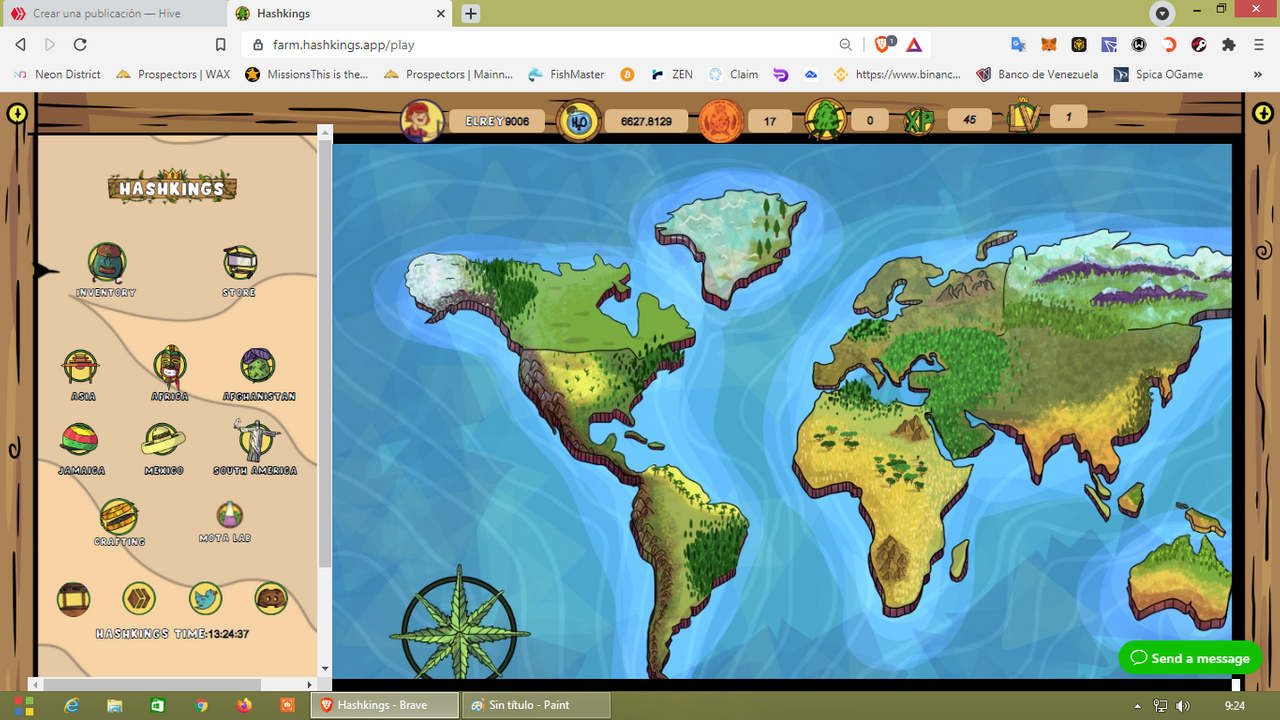Open the Spica OGame bookmark
Image resolution: width=1280 pixels, height=720 pixels.
point(1158,74)
